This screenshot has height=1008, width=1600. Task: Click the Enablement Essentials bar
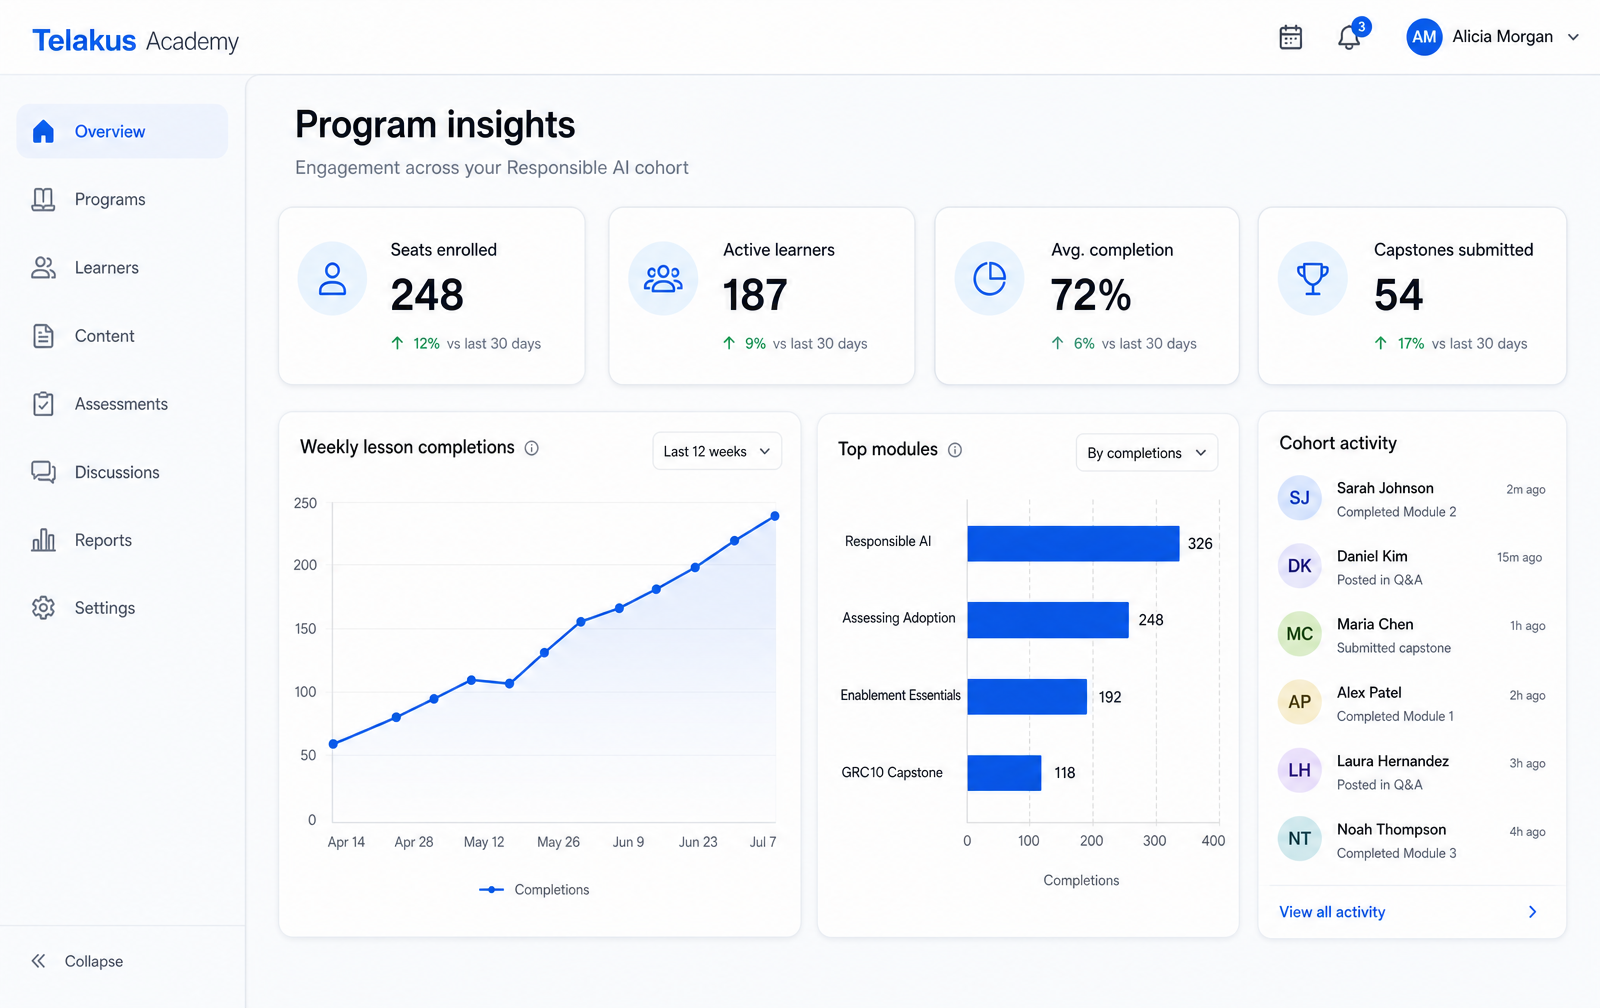(1027, 696)
